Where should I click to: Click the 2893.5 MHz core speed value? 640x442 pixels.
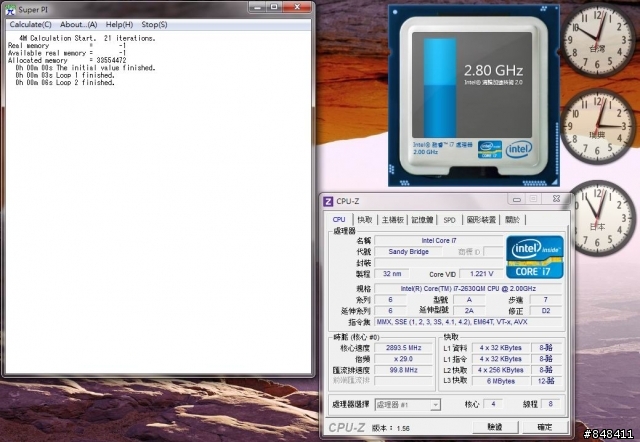[x=403, y=348]
